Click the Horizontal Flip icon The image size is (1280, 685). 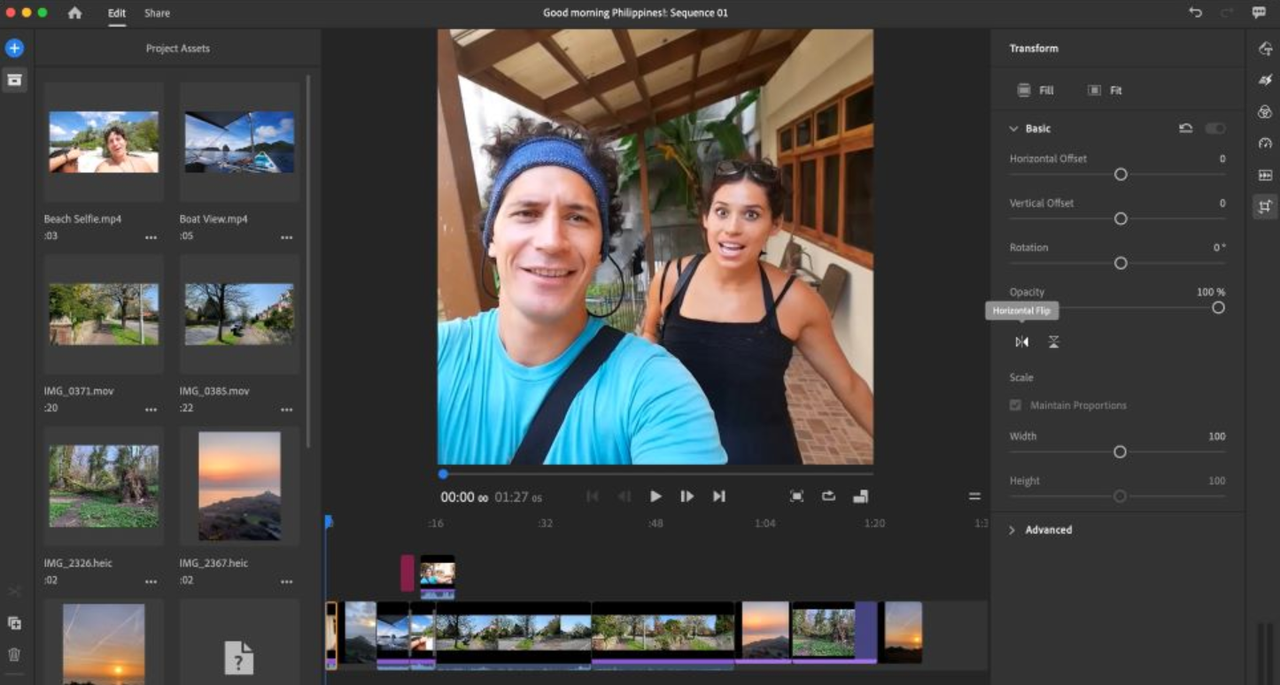(1021, 342)
